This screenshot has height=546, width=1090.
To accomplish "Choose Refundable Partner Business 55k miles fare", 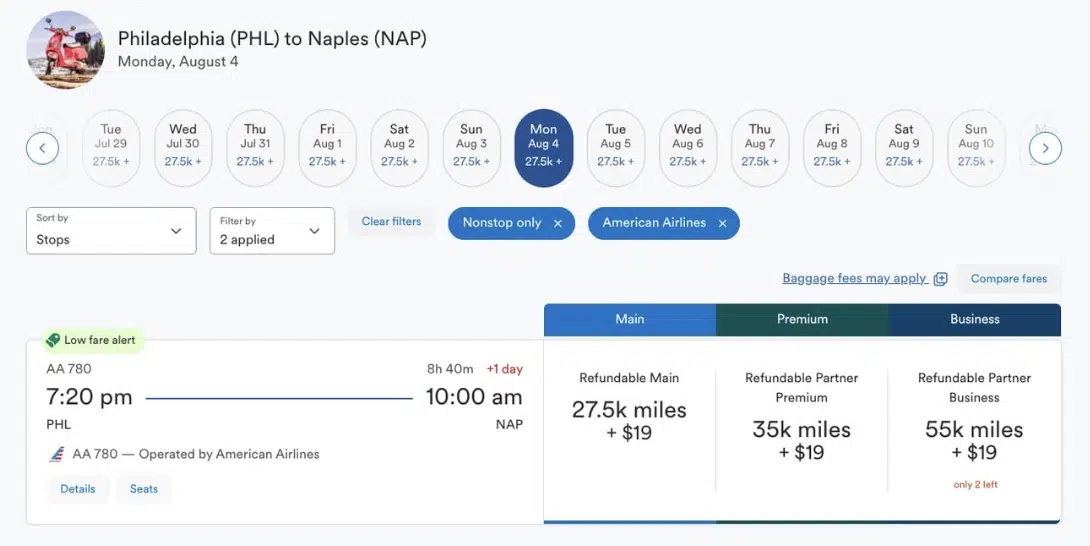I will (974, 430).
